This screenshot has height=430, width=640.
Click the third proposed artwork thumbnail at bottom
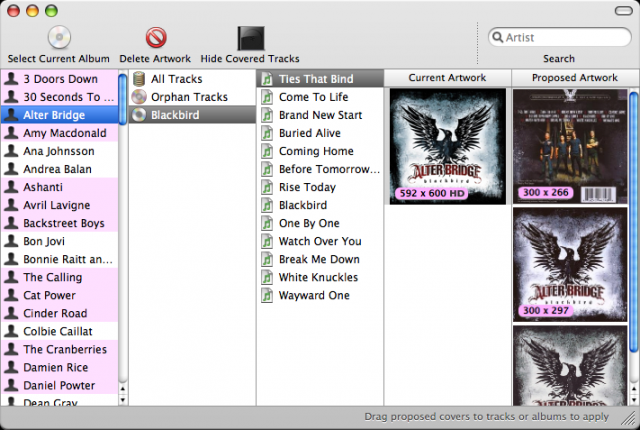point(570,366)
